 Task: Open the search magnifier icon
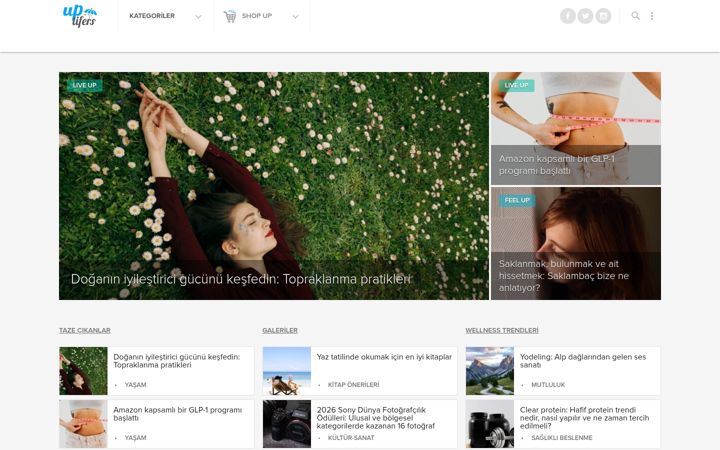click(x=636, y=16)
